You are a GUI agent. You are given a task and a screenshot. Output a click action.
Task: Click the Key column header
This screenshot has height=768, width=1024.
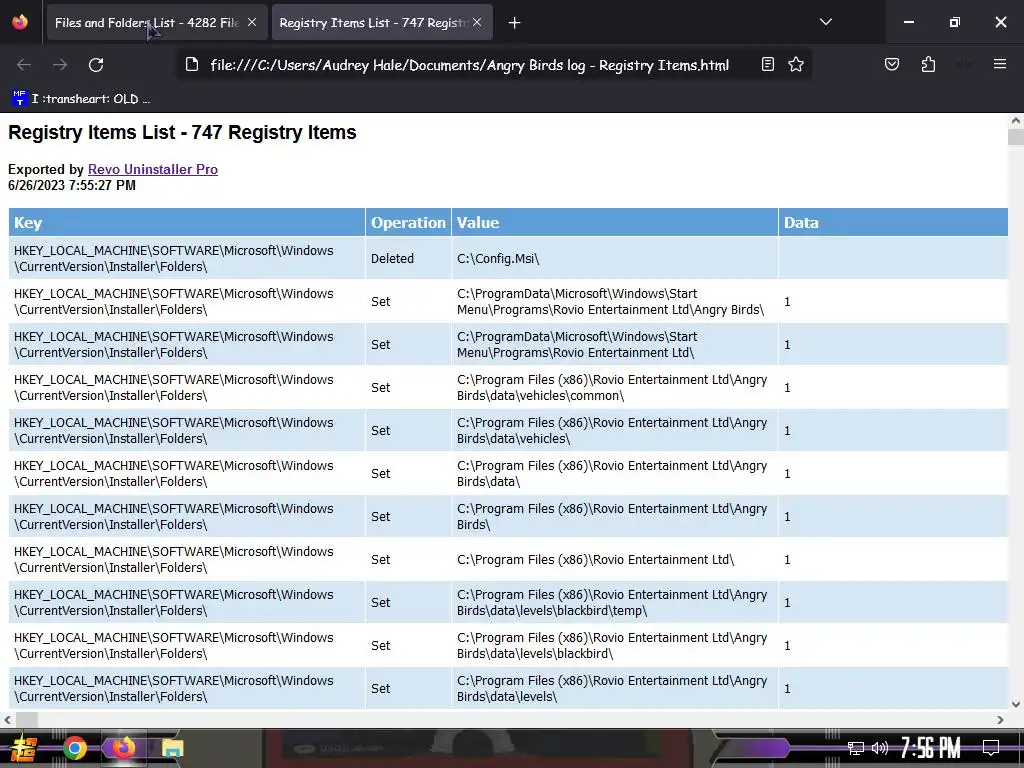click(187, 222)
